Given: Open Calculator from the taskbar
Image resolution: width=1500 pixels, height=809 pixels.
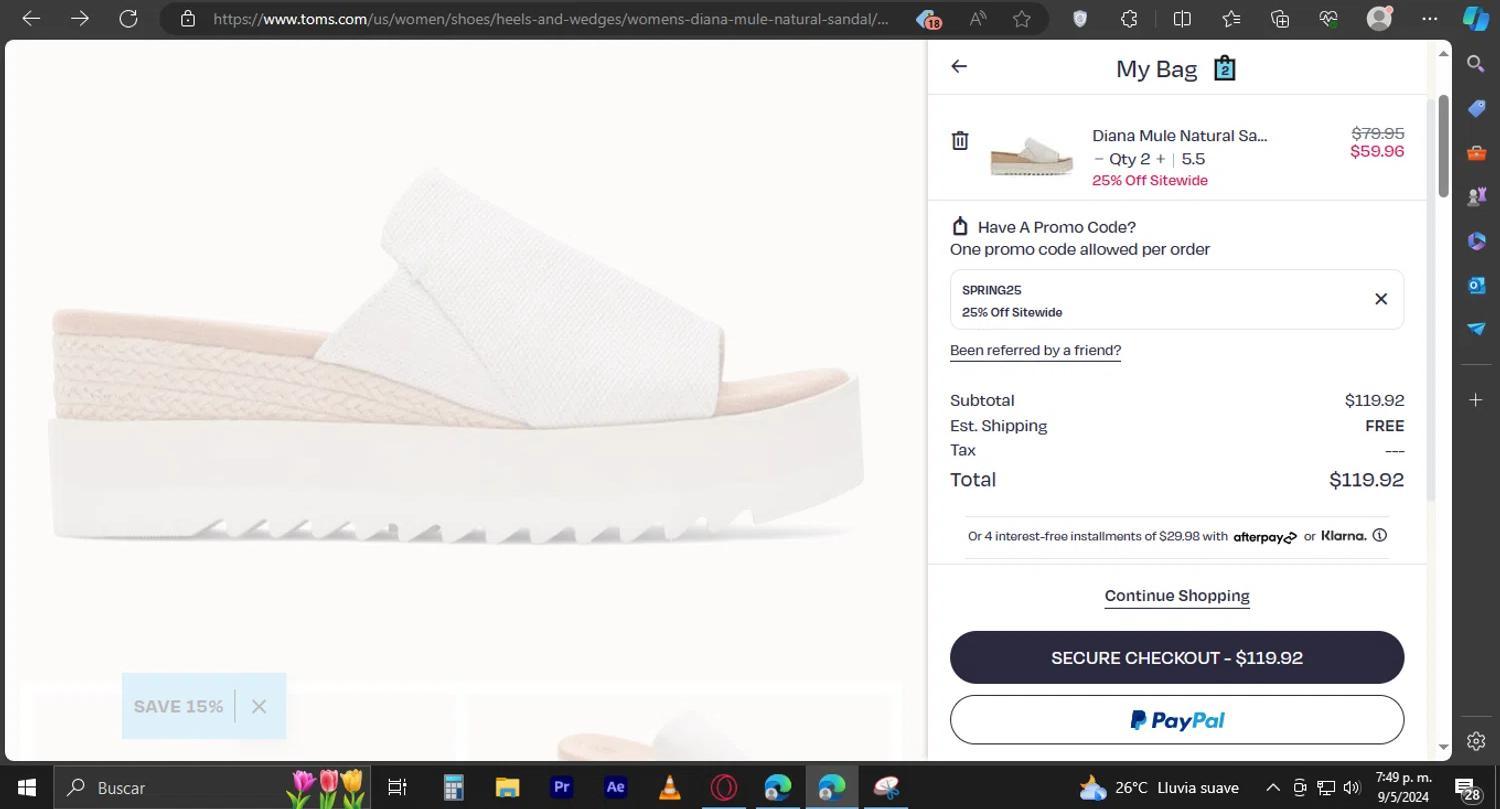Looking at the screenshot, I should 453,787.
